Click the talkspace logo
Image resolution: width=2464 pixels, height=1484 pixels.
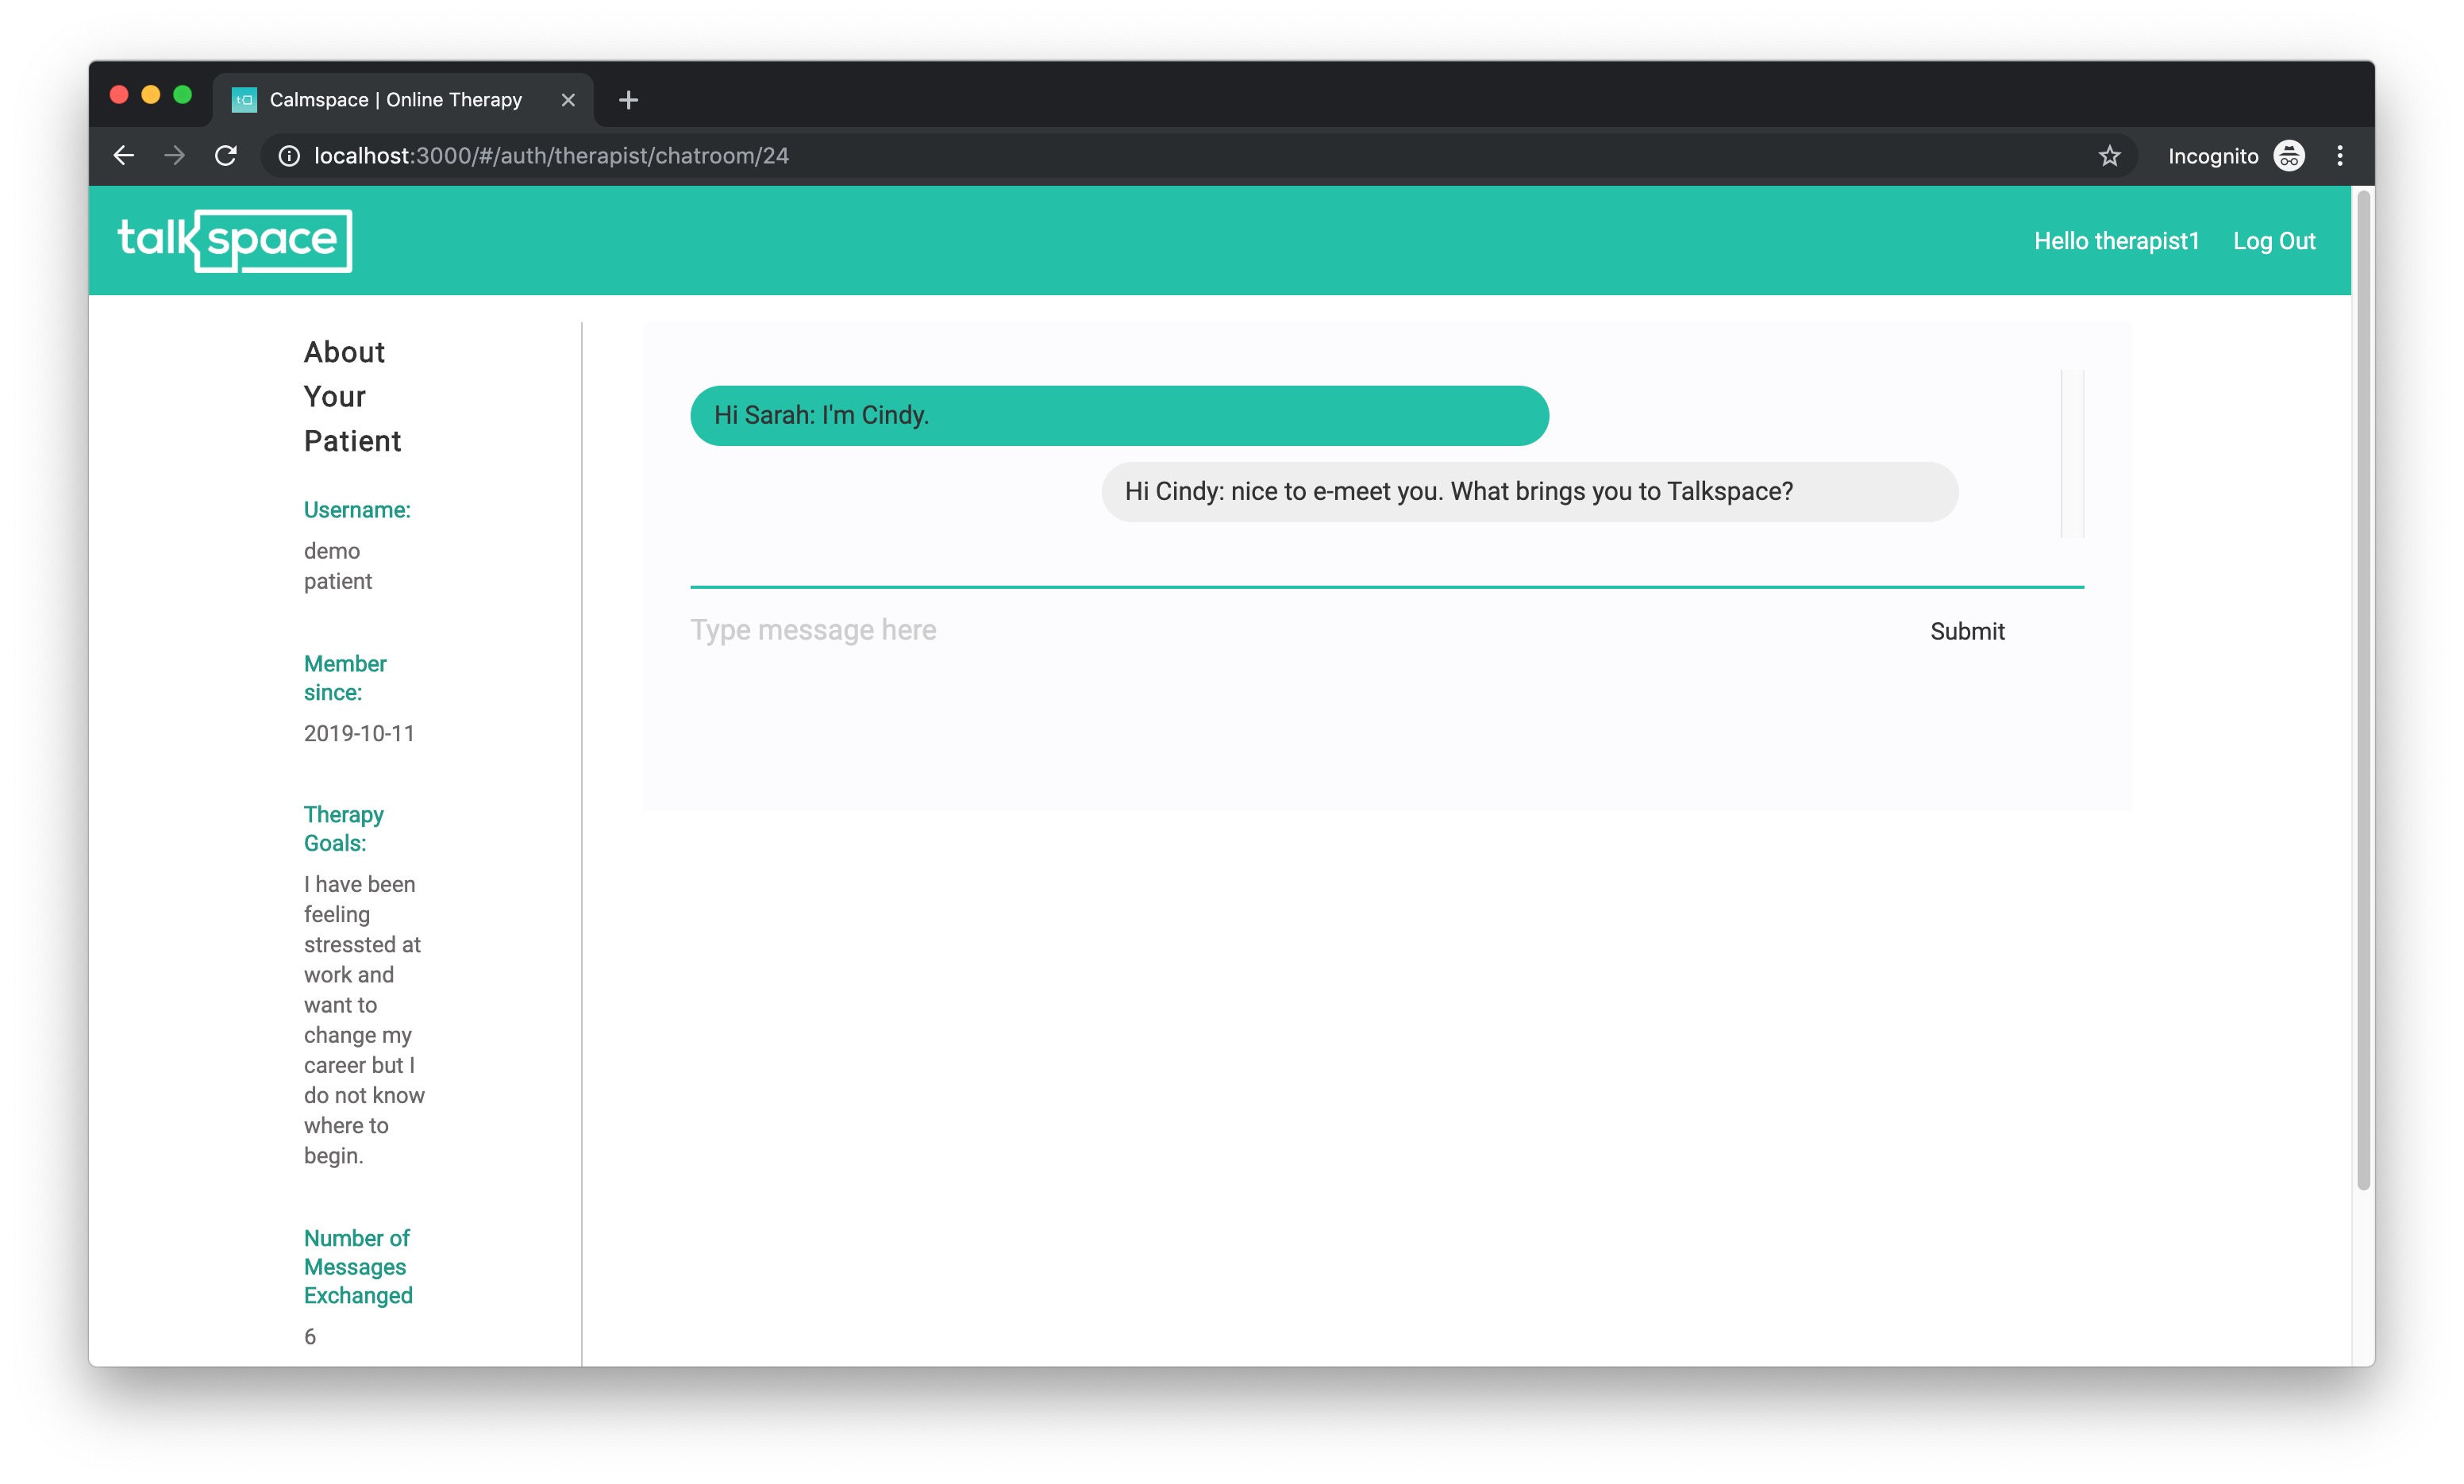click(x=235, y=240)
